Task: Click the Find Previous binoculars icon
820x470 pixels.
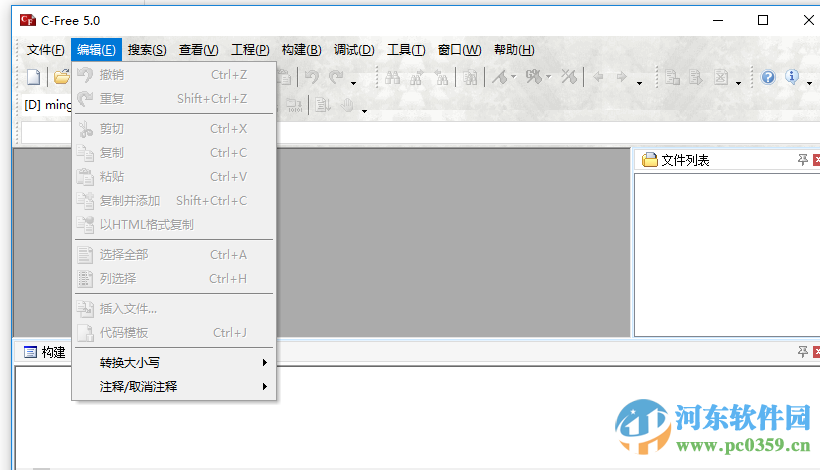Action: 441,77
